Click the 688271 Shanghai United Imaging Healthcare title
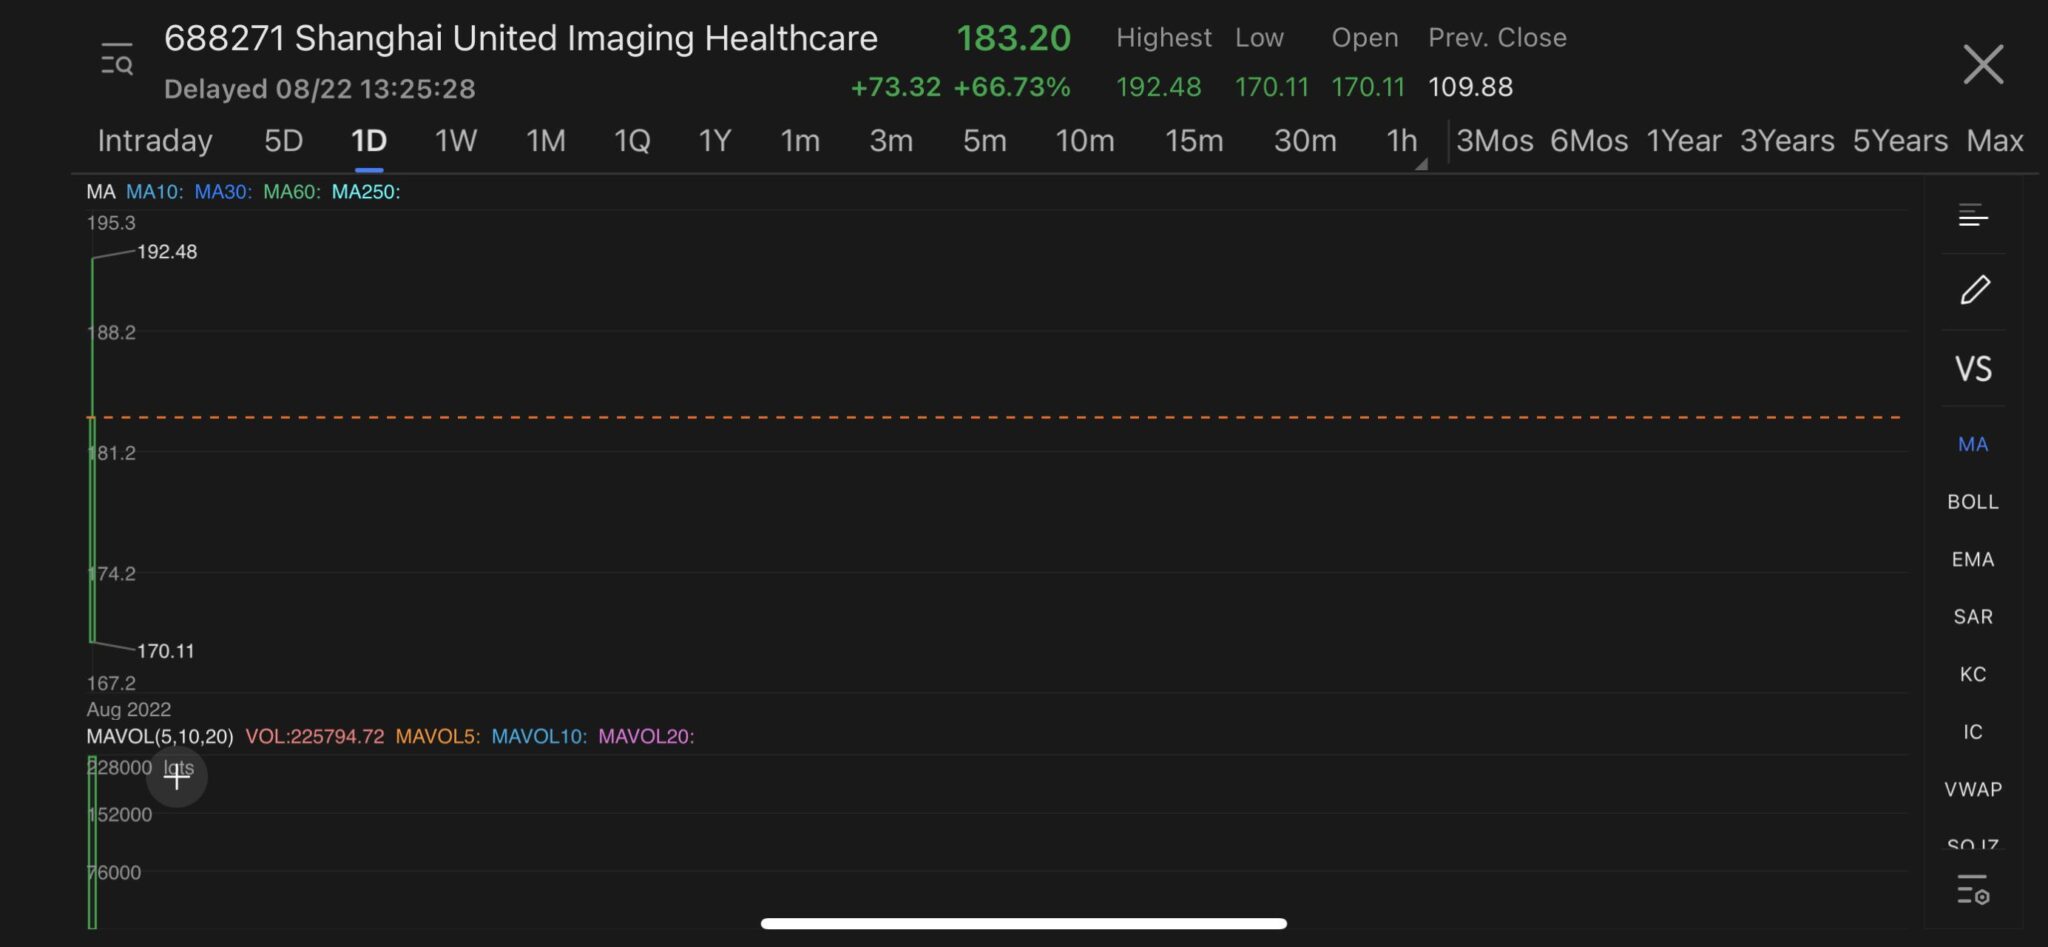The image size is (2048, 947). [521, 38]
